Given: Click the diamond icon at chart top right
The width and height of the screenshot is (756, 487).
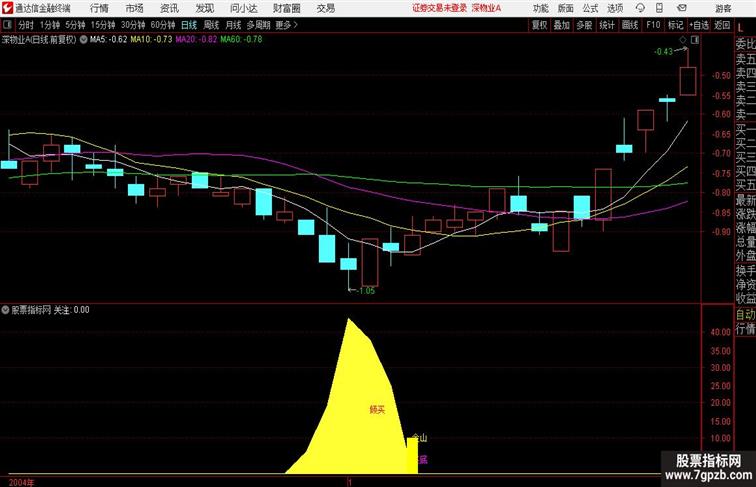Looking at the screenshot, I should (683, 40).
